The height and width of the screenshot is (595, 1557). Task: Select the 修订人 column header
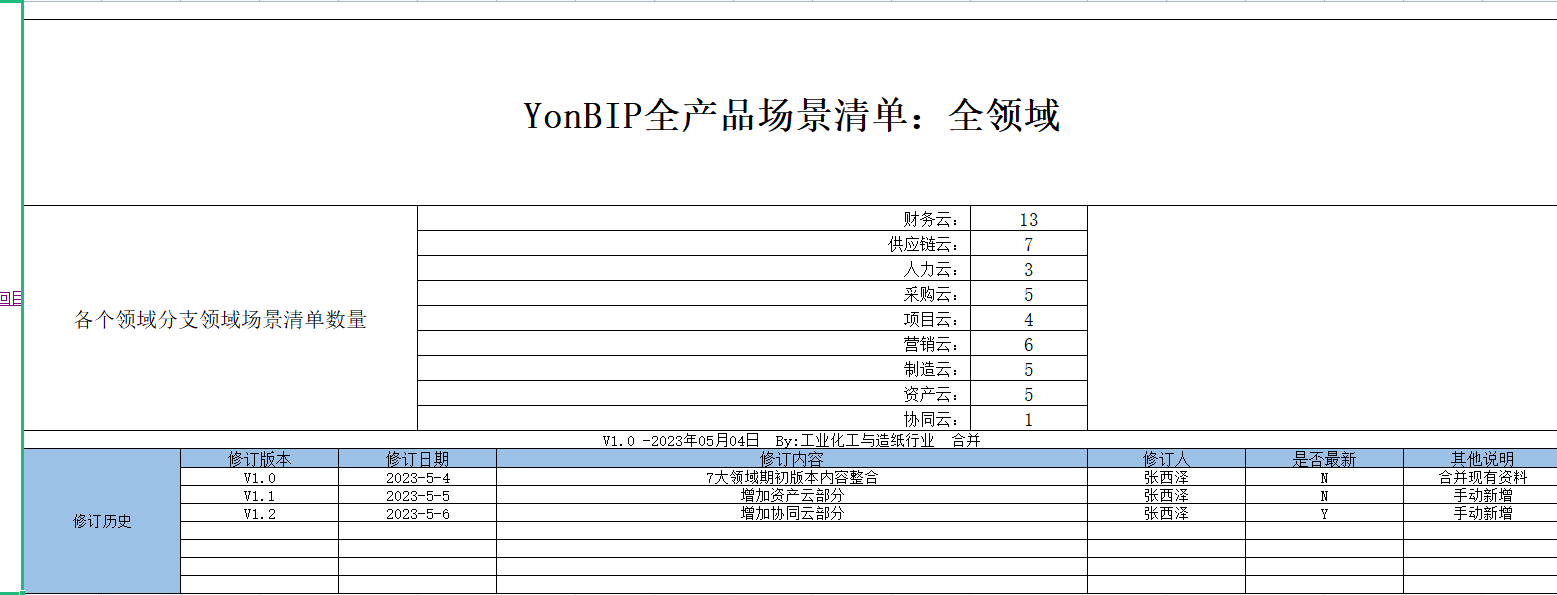(x=1167, y=459)
